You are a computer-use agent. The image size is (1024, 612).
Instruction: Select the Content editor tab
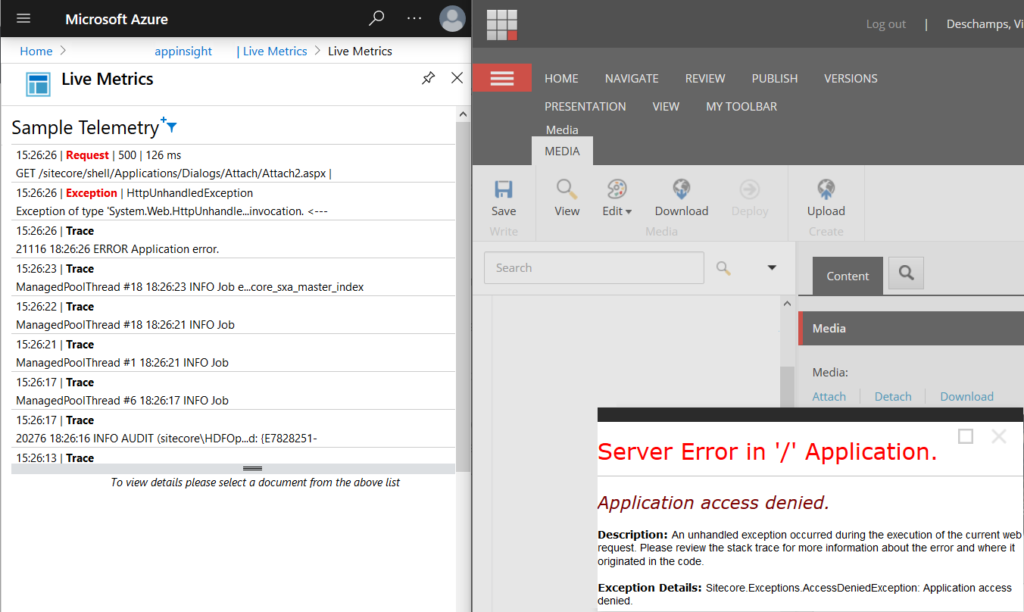pyautogui.click(x=848, y=276)
